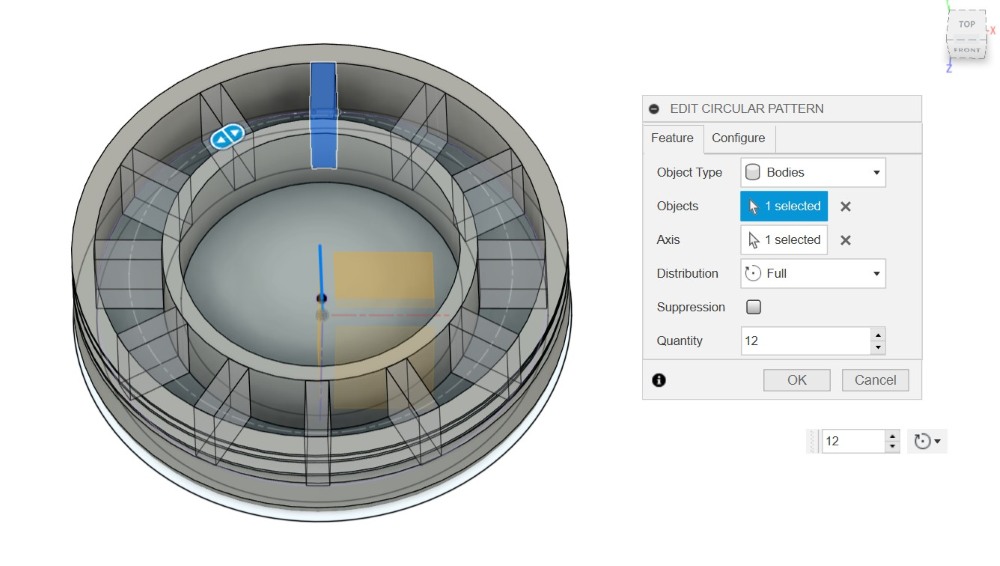The height and width of the screenshot is (566, 1000).
Task: Confirm the pattern with OK
Action: tap(797, 380)
